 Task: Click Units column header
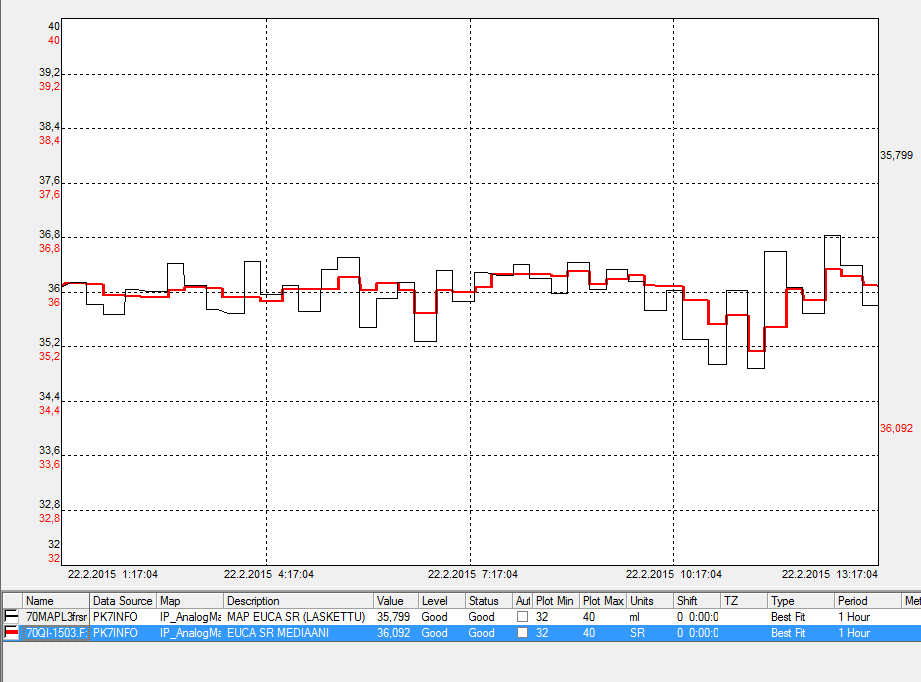[x=650, y=601]
